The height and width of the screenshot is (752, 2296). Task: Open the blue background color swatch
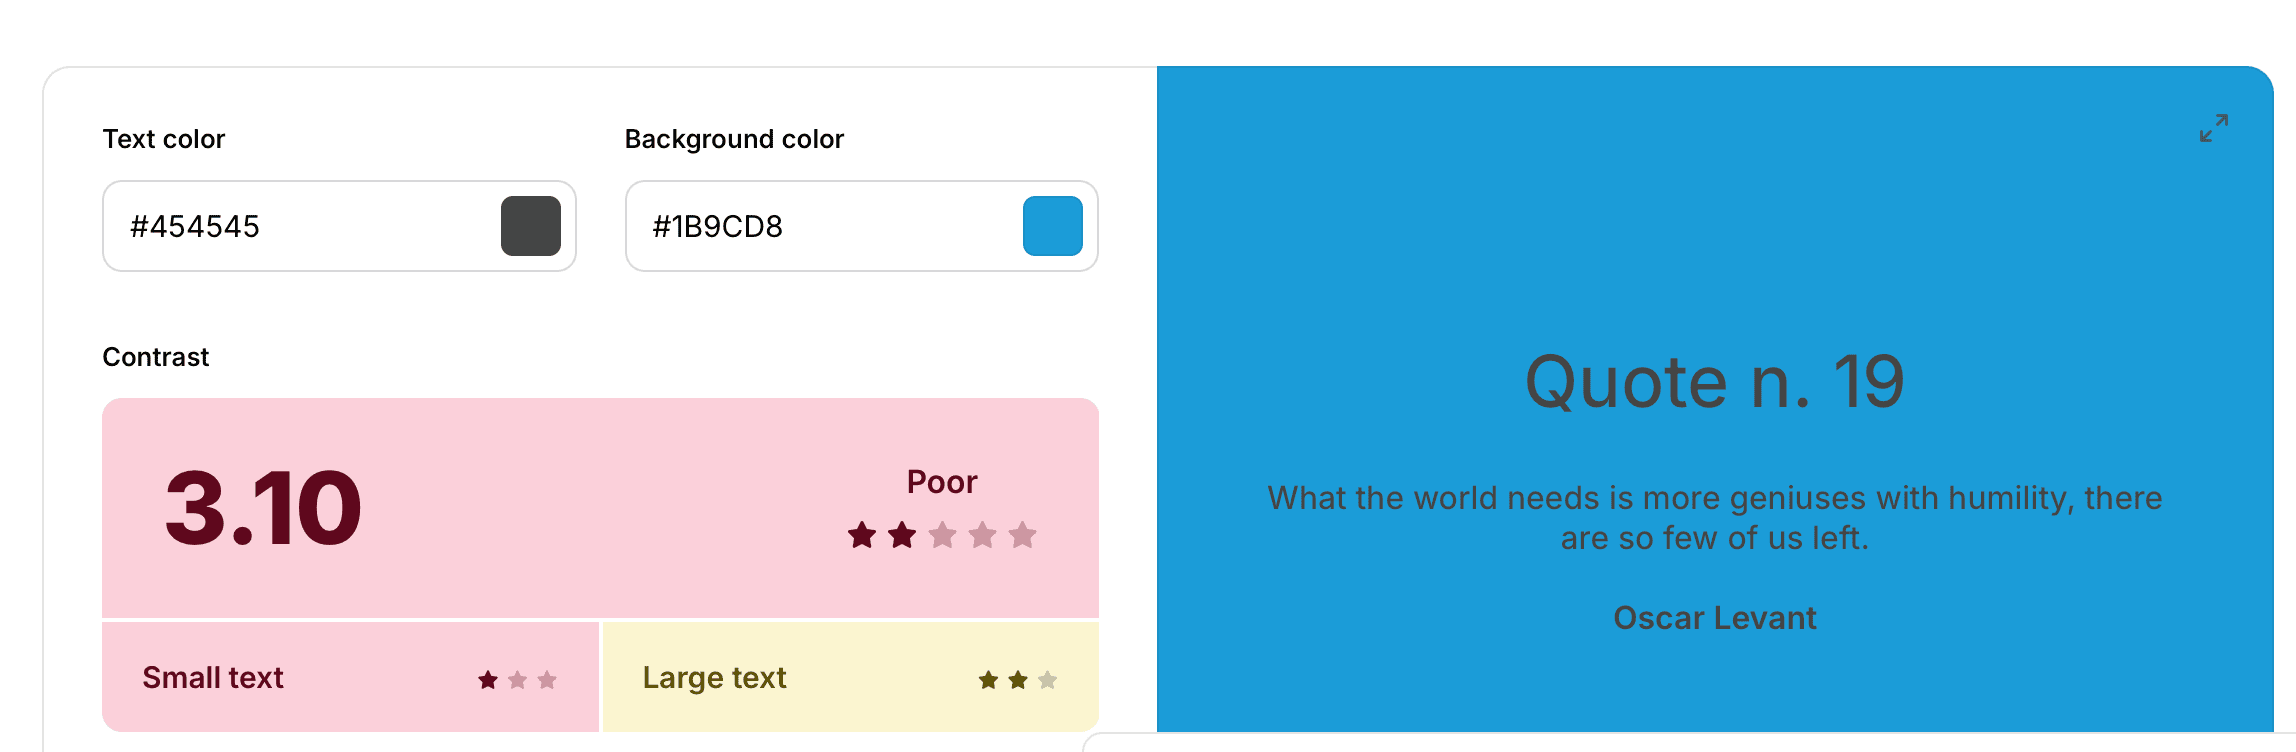(1052, 226)
